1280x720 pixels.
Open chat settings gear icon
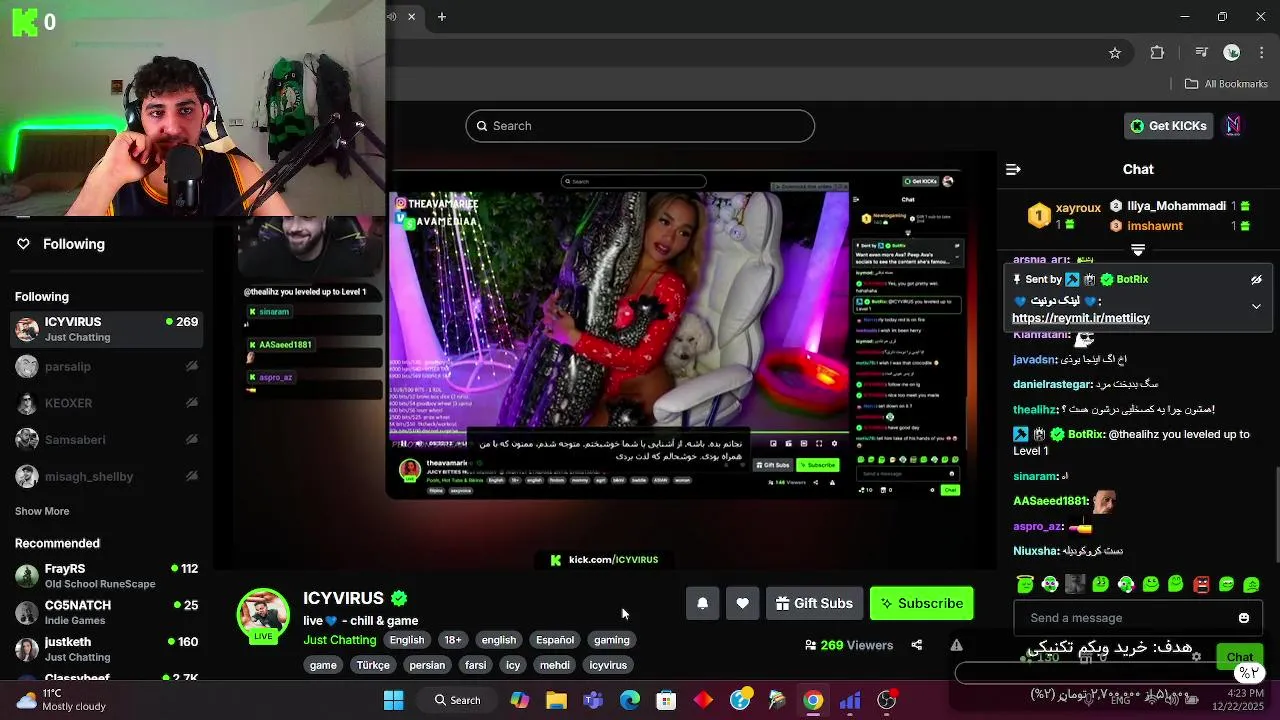(x=1196, y=657)
